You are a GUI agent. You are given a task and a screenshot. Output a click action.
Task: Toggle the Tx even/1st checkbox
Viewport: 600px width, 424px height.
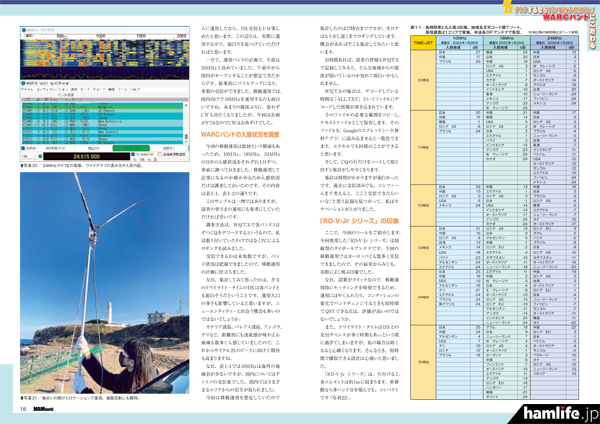pos(133,154)
